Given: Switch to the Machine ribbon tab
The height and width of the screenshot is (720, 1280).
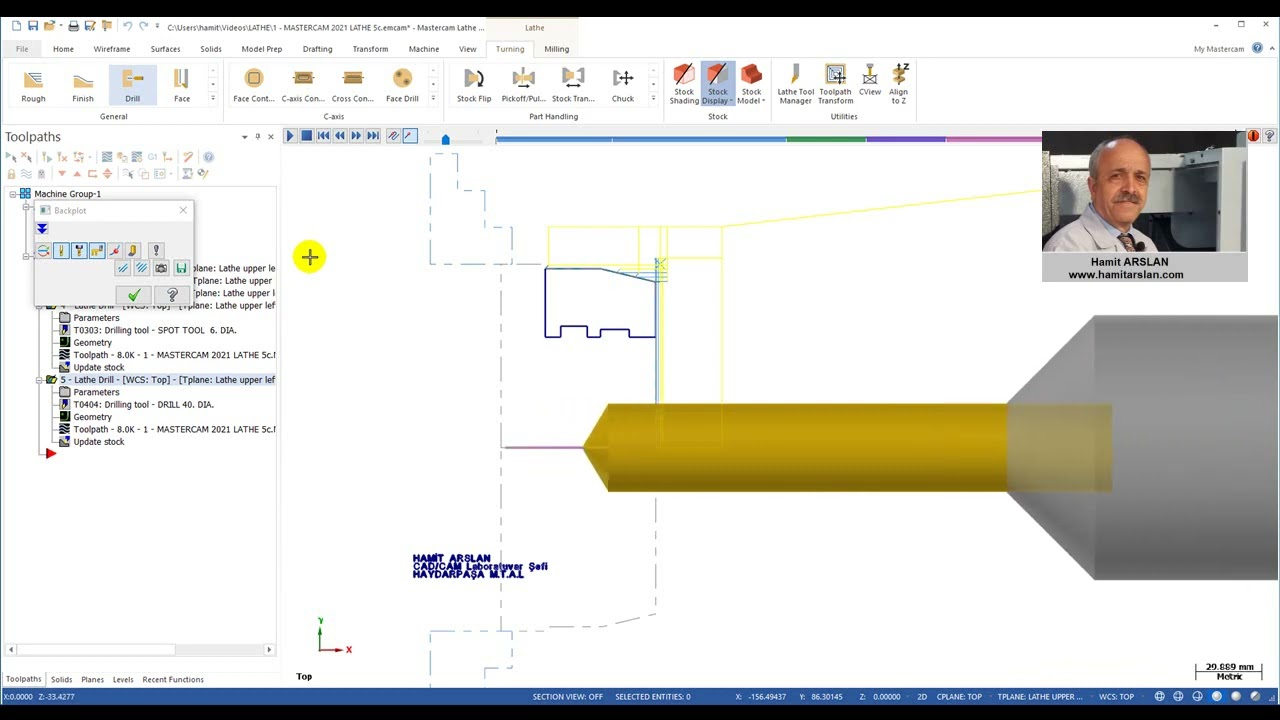Looking at the screenshot, I should pyautogui.click(x=424, y=49).
